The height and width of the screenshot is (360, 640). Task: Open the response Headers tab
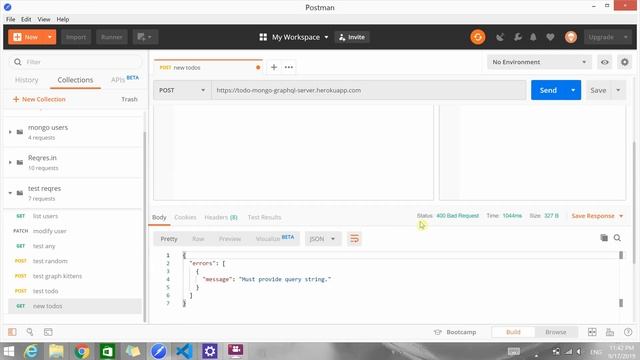[221, 217]
